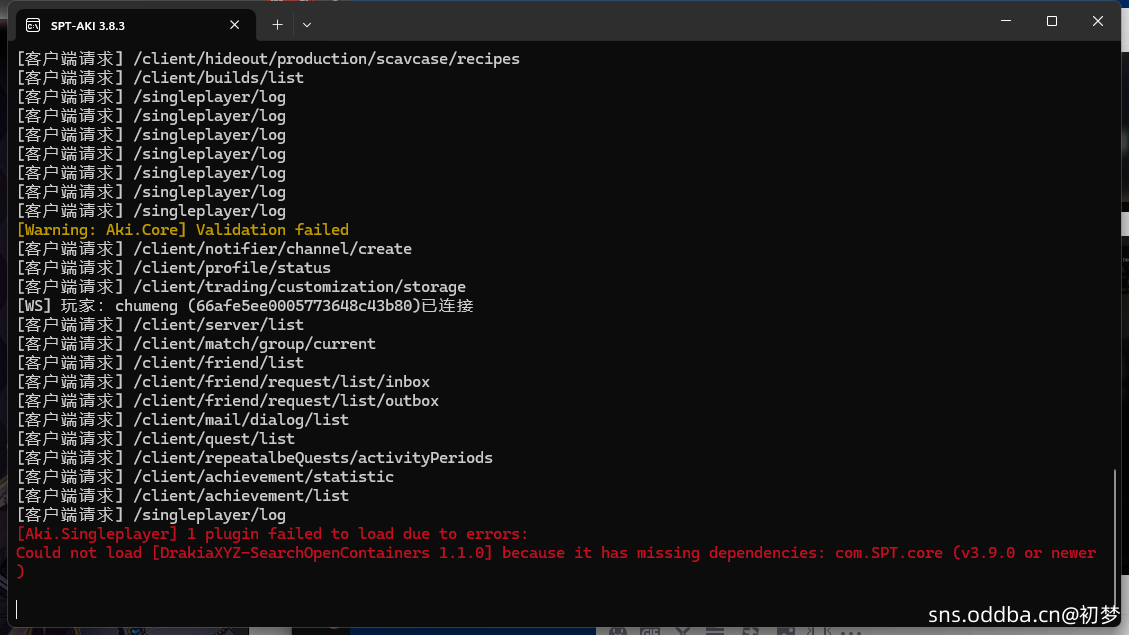Click the WS chumeng connection line
This screenshot has width=1129, height=635.
(245, 306)
